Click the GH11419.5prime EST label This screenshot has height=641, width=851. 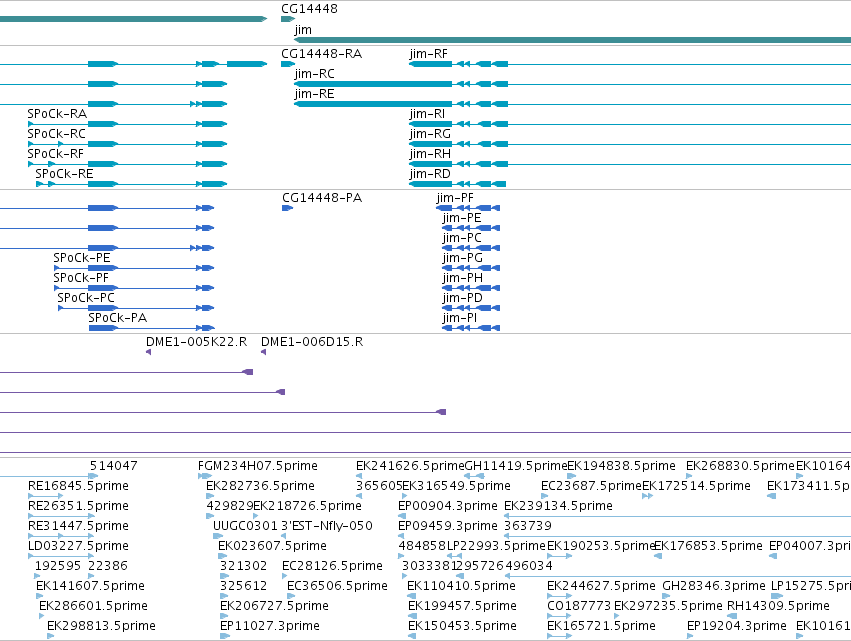pyautogui.click(x=516, y=466)
